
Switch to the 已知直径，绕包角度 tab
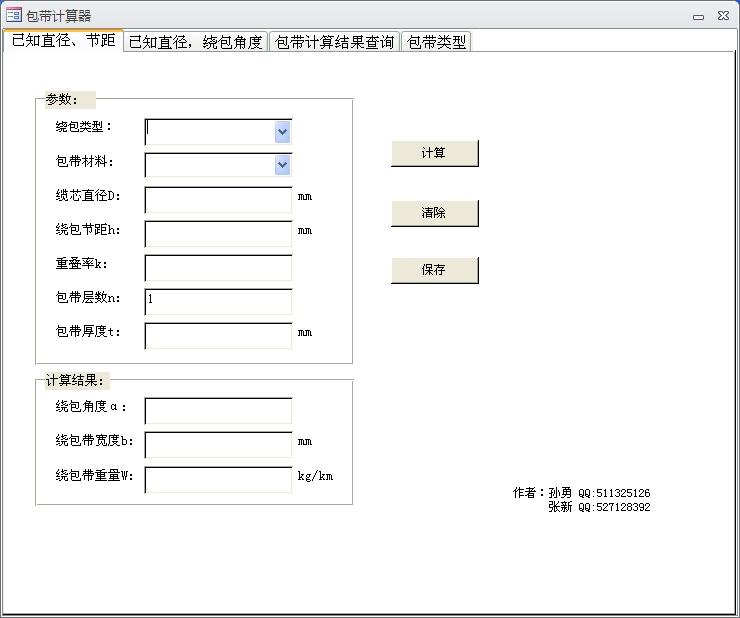pos(196,42)
